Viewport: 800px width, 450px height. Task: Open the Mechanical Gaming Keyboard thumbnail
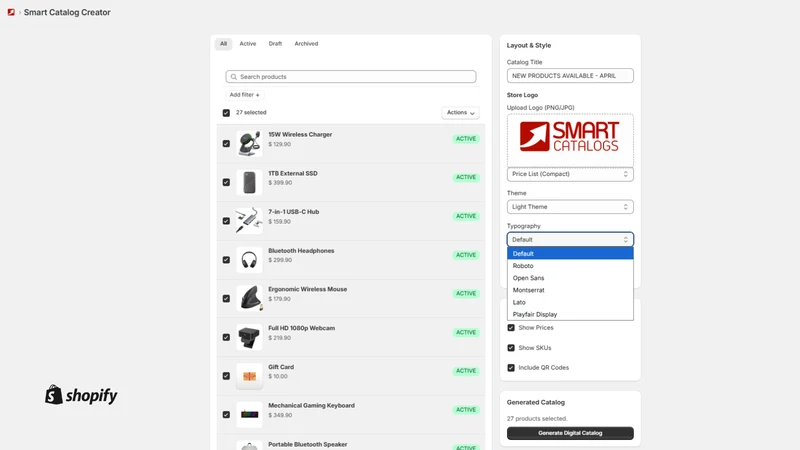(x=249, y=415)
